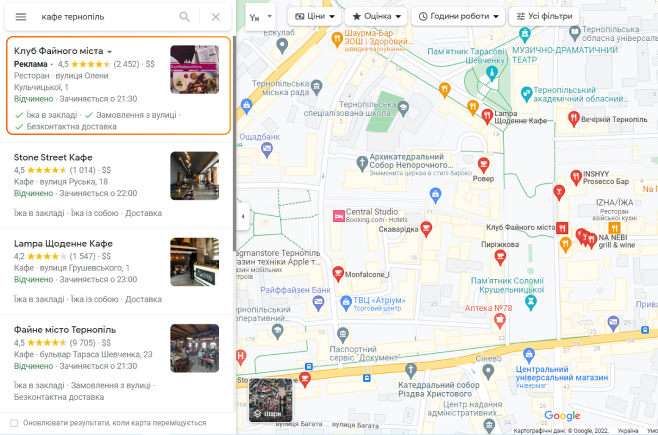Open the hamburger menu in search bar
Image resolution: width=658 pixels, height=435 pixels.
tap(21, 17)
